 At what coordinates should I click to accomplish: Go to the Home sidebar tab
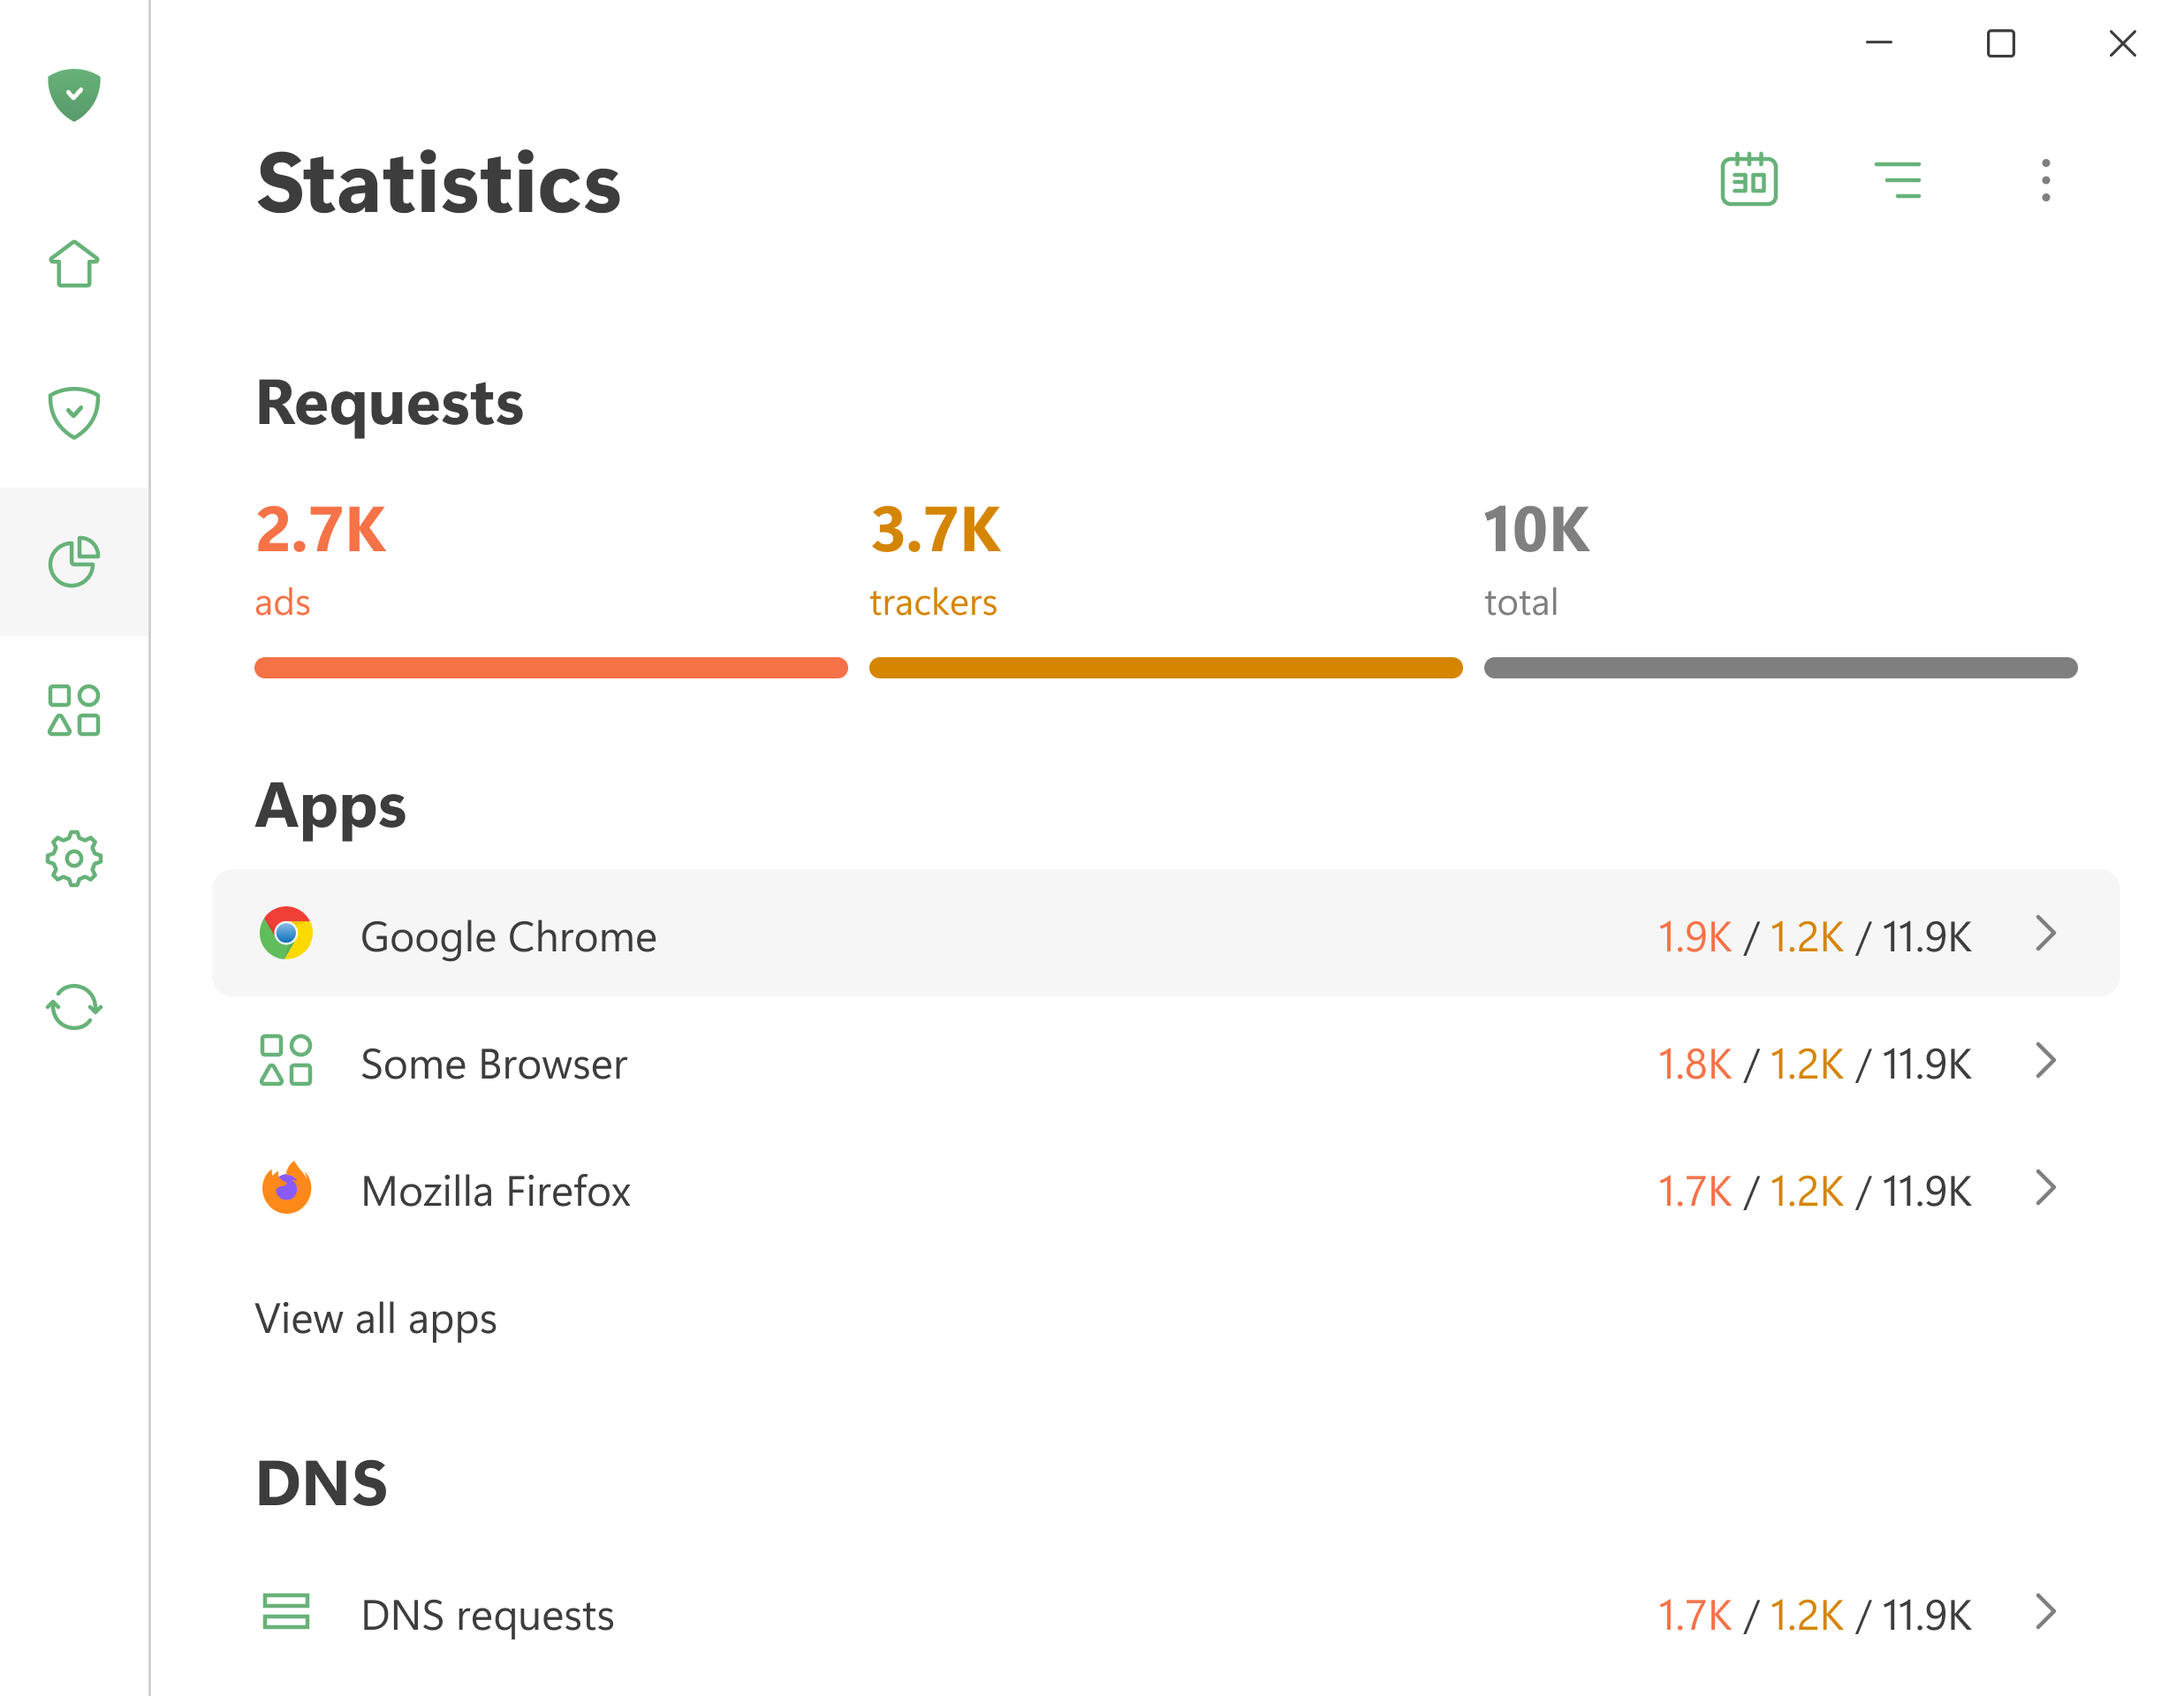coord(74,264)
